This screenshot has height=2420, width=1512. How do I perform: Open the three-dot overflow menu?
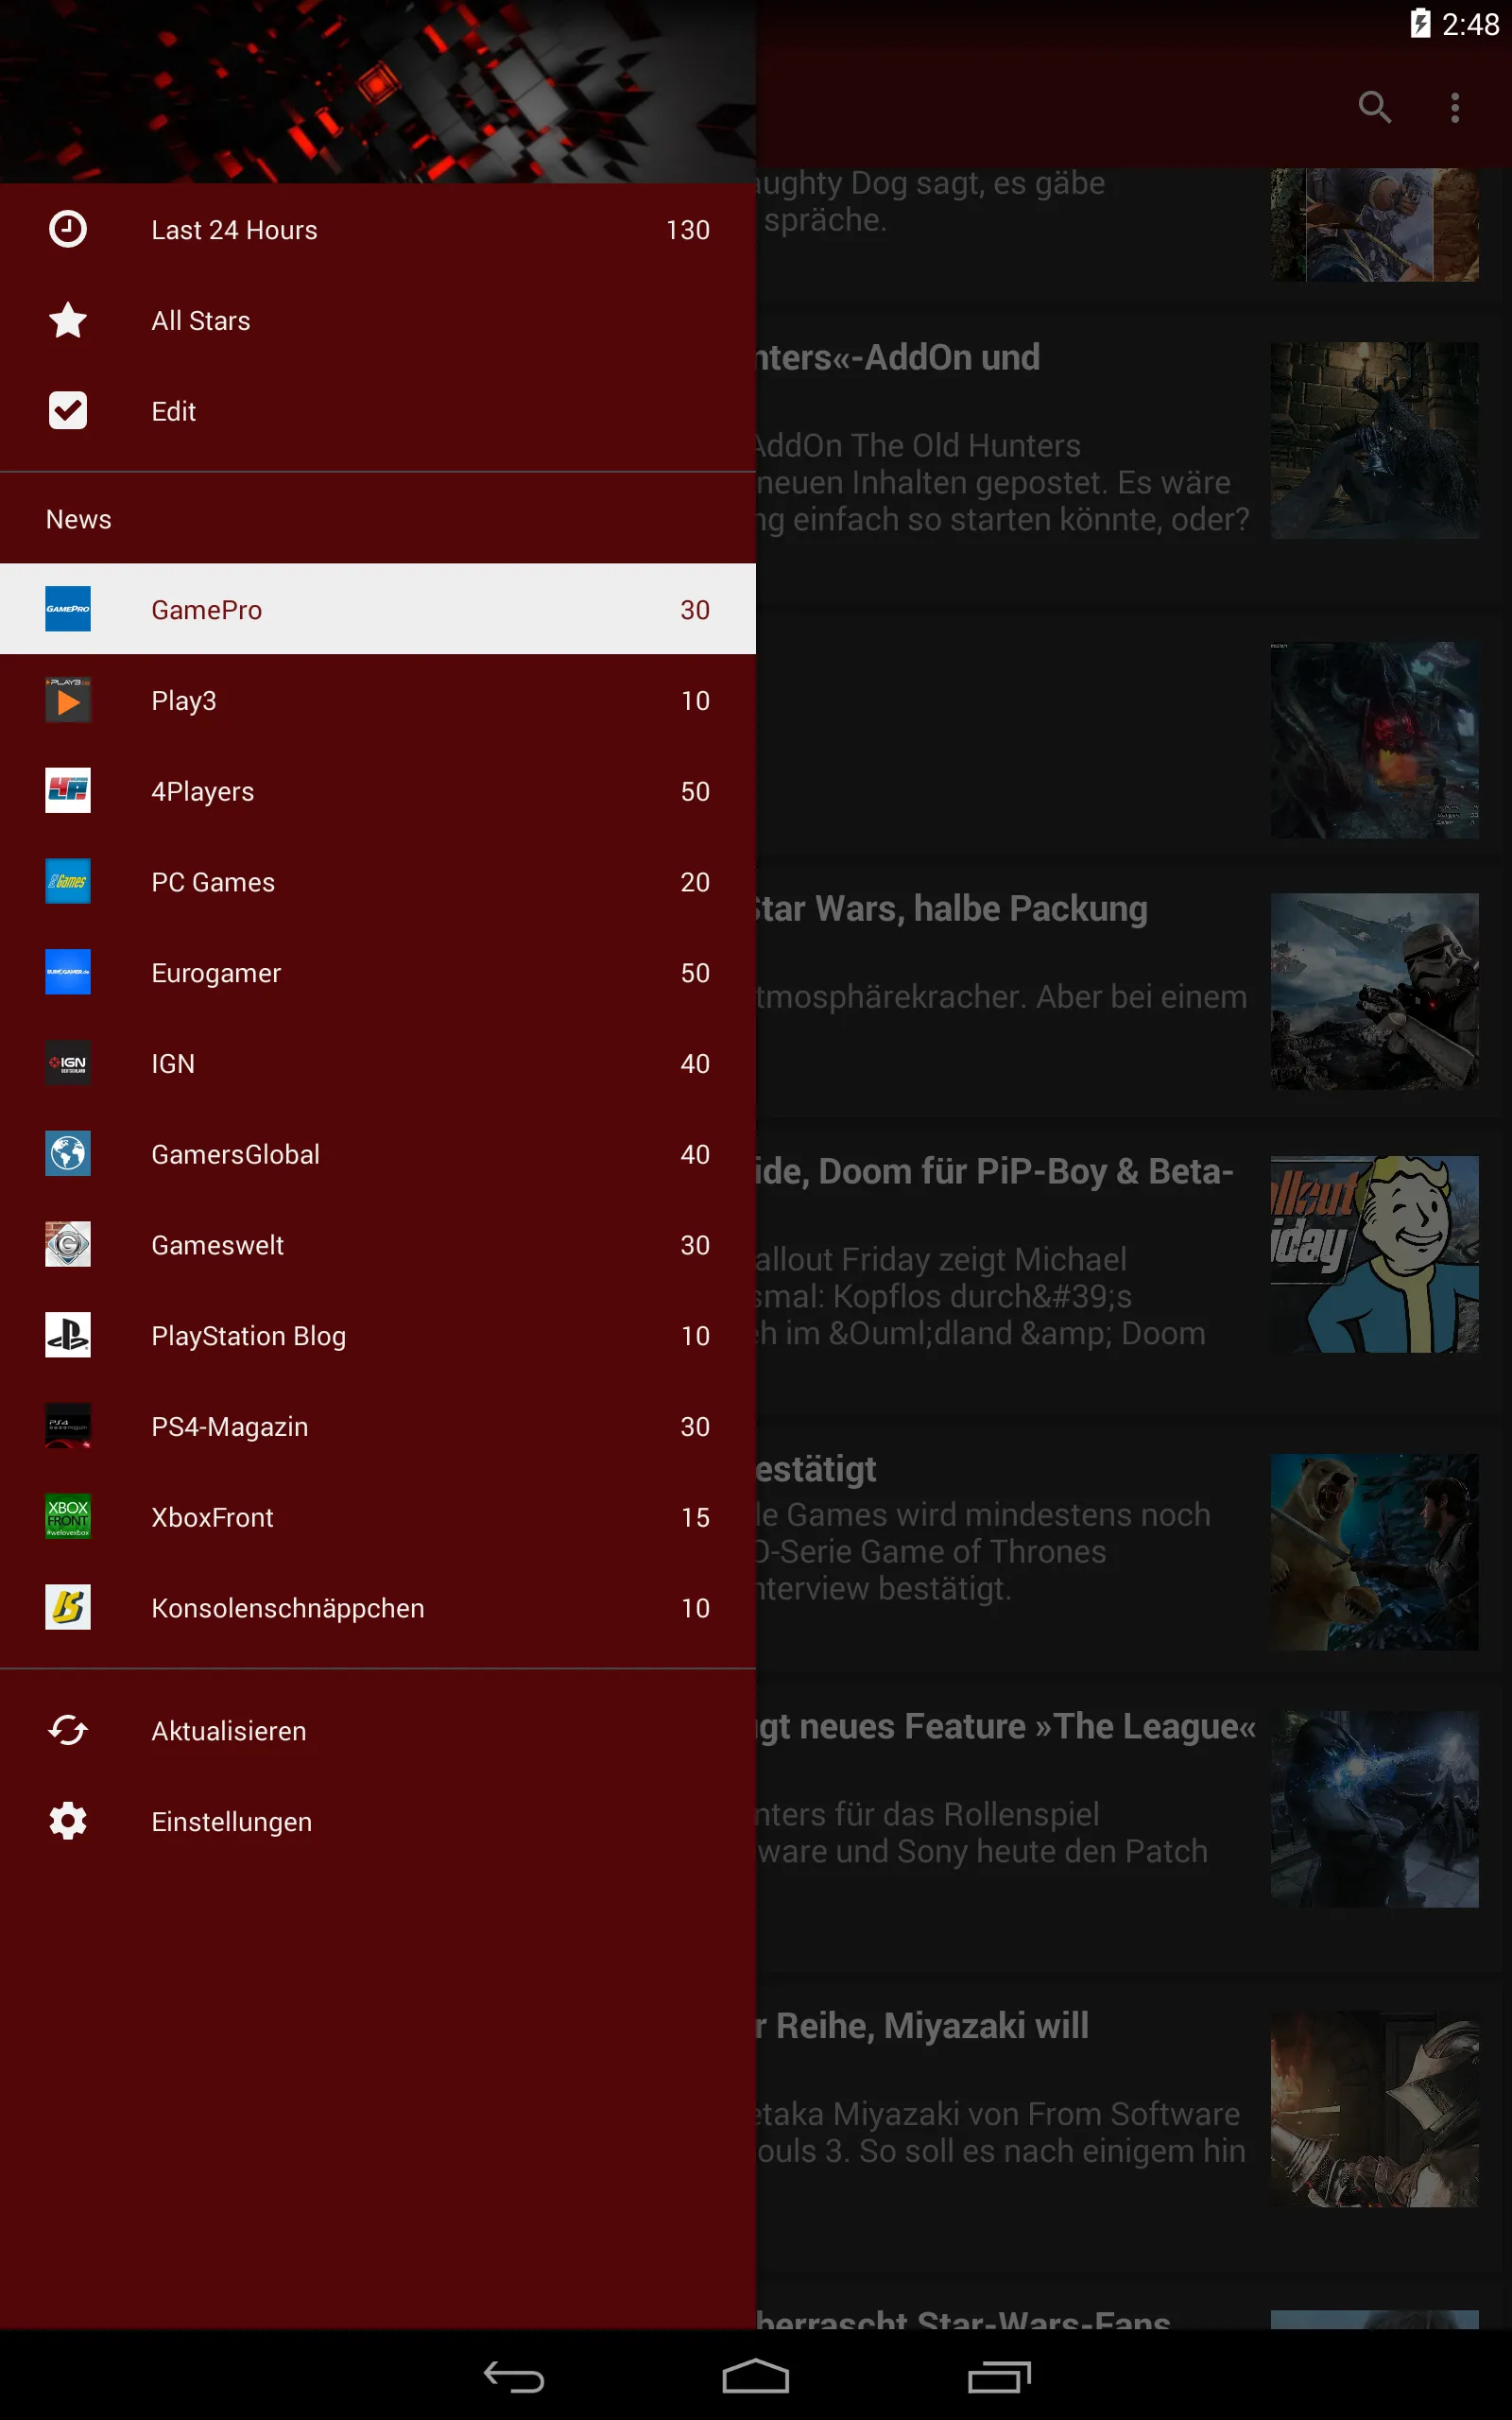(x=1455, y=107)
